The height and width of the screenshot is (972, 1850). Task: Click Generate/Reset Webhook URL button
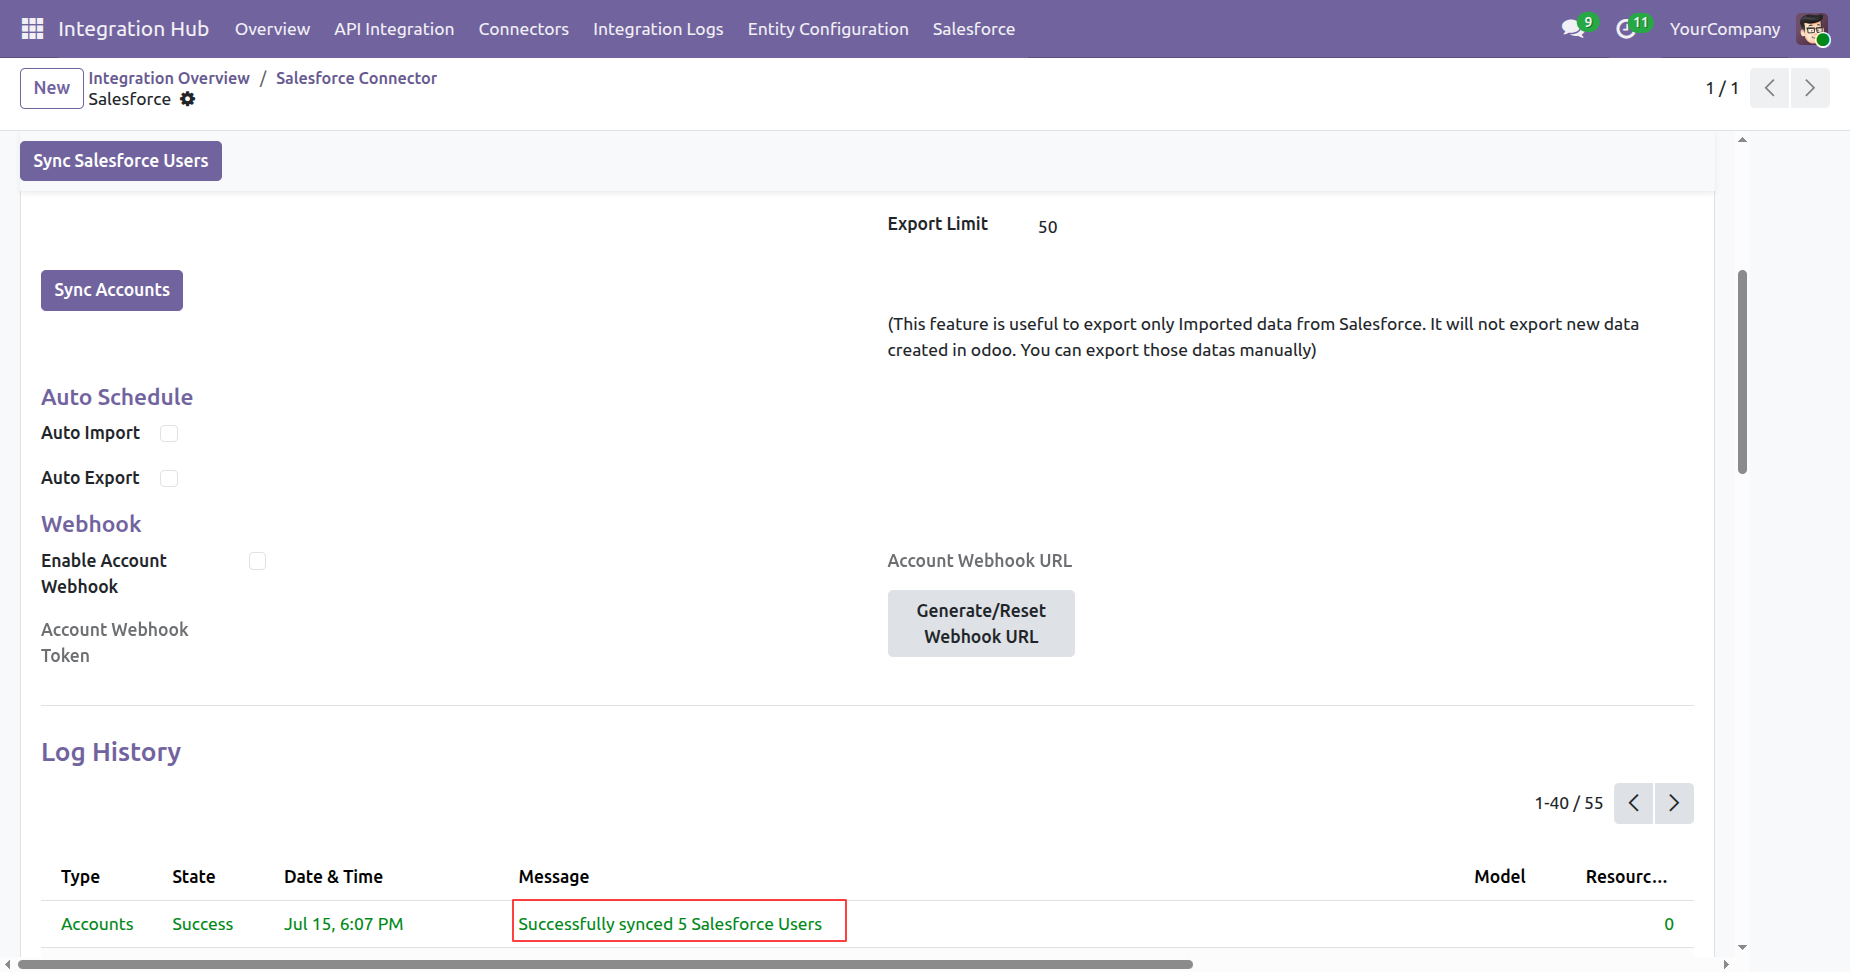click(x=981, y=623)
